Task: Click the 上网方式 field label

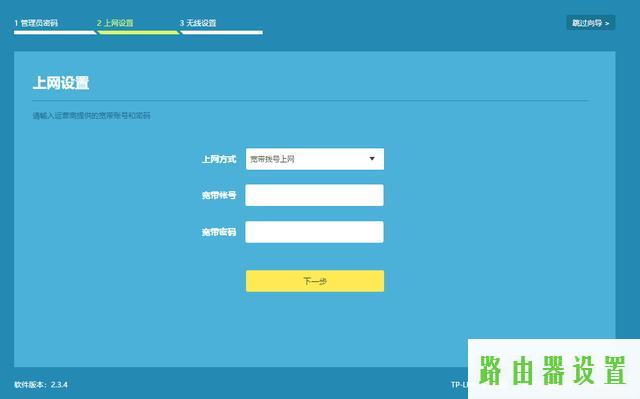Action: pos(219,159)
